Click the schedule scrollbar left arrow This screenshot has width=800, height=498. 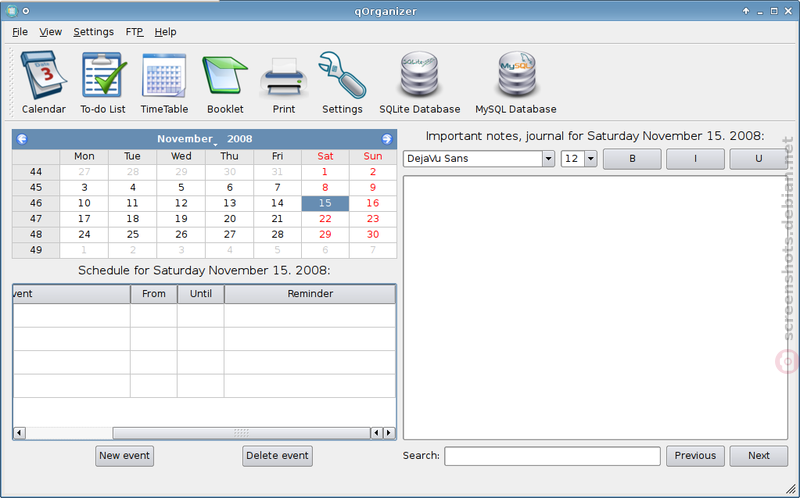coord(19,433)
